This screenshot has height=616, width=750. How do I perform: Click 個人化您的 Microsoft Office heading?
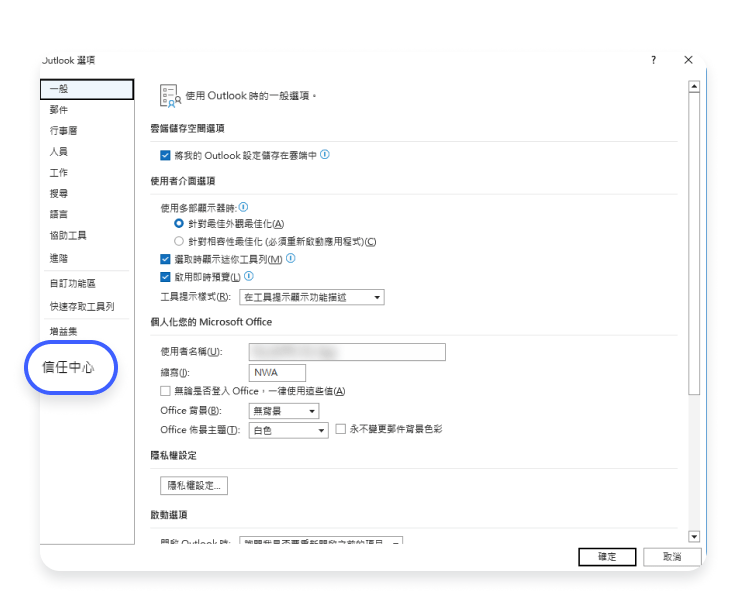(x=211, y=322)
